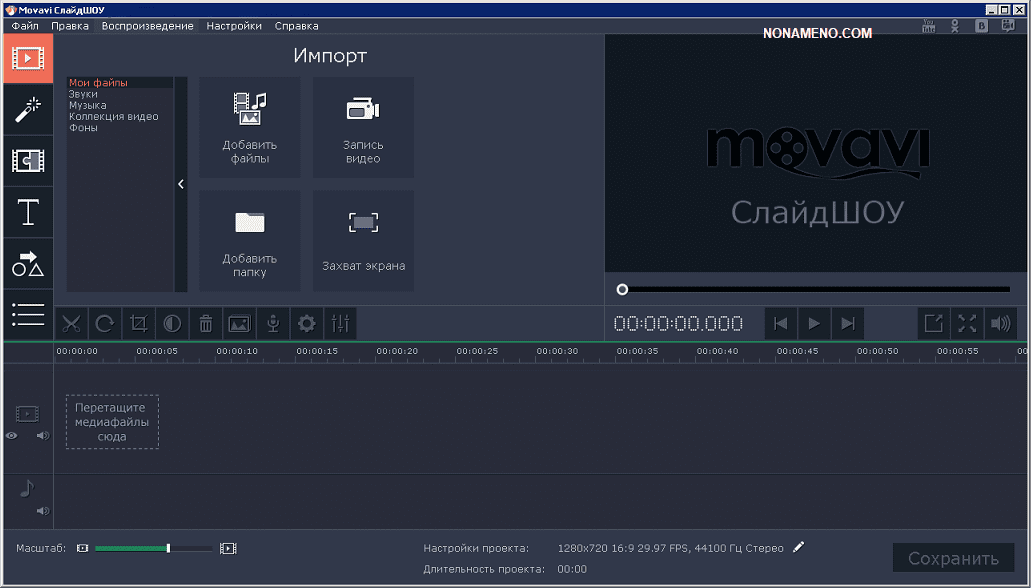Open the Воспроизведение menu
The width and height of the screenshot is (1031, 588).
[x=147, y=26]
